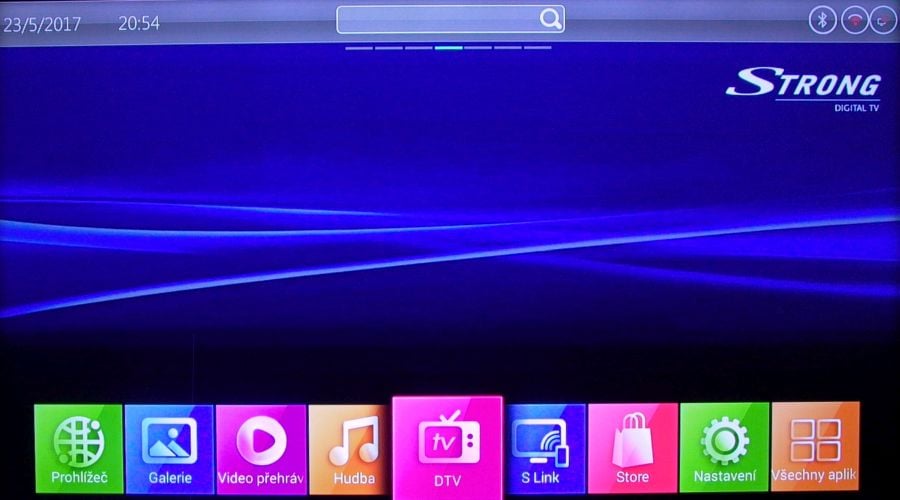This screenshot has width=900, height=500.
Task: Launch the highlighted DTV app
Action: pos(448,448)
